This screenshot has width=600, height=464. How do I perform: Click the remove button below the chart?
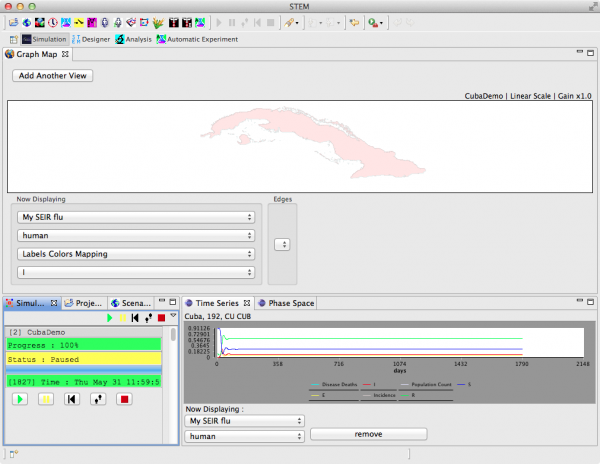pyautogui.click(x=368, y=435)
